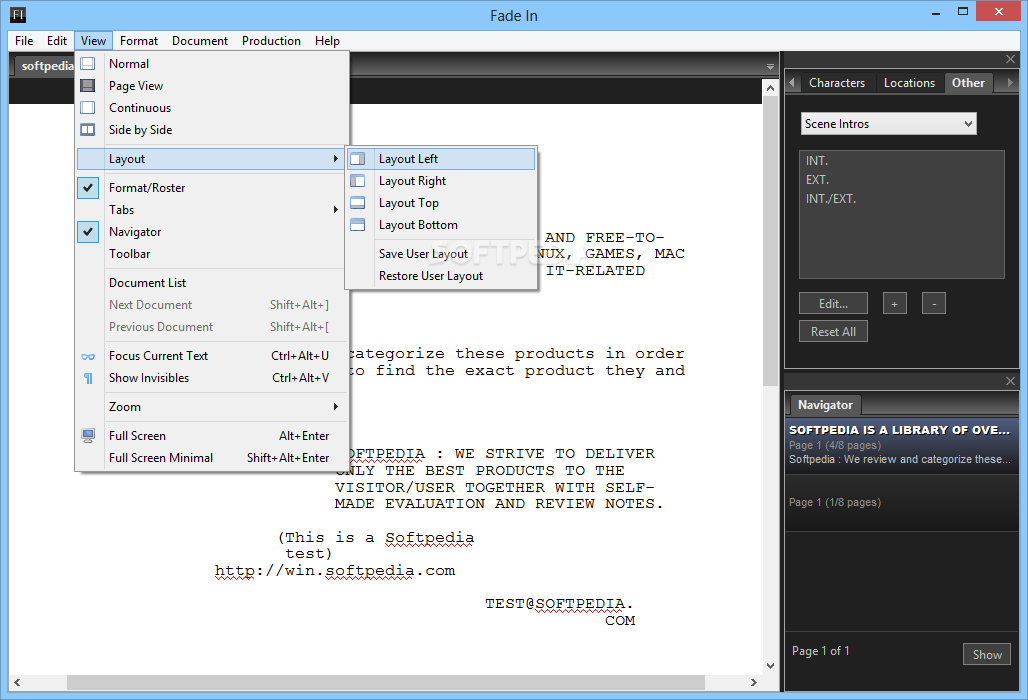Switch to the Characters tab

(x=837, y=83)
